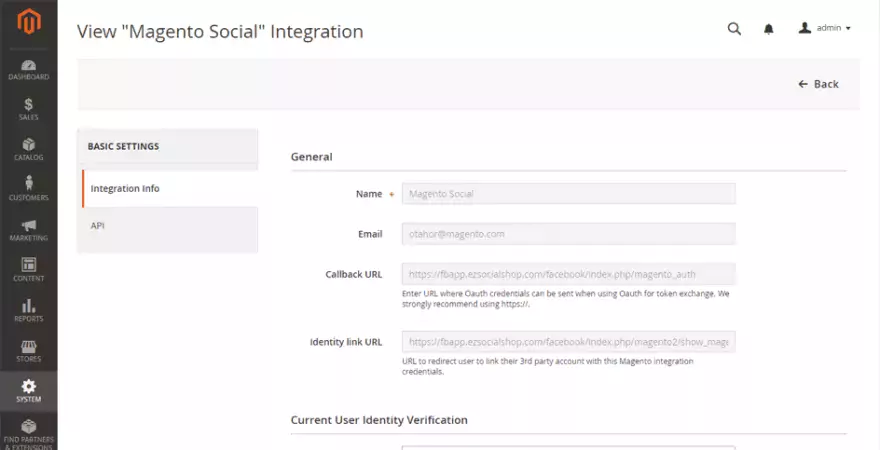The height and width of the screenshot is (450, 880).
Task: Click the Email input field
Action: coord(569,234)
